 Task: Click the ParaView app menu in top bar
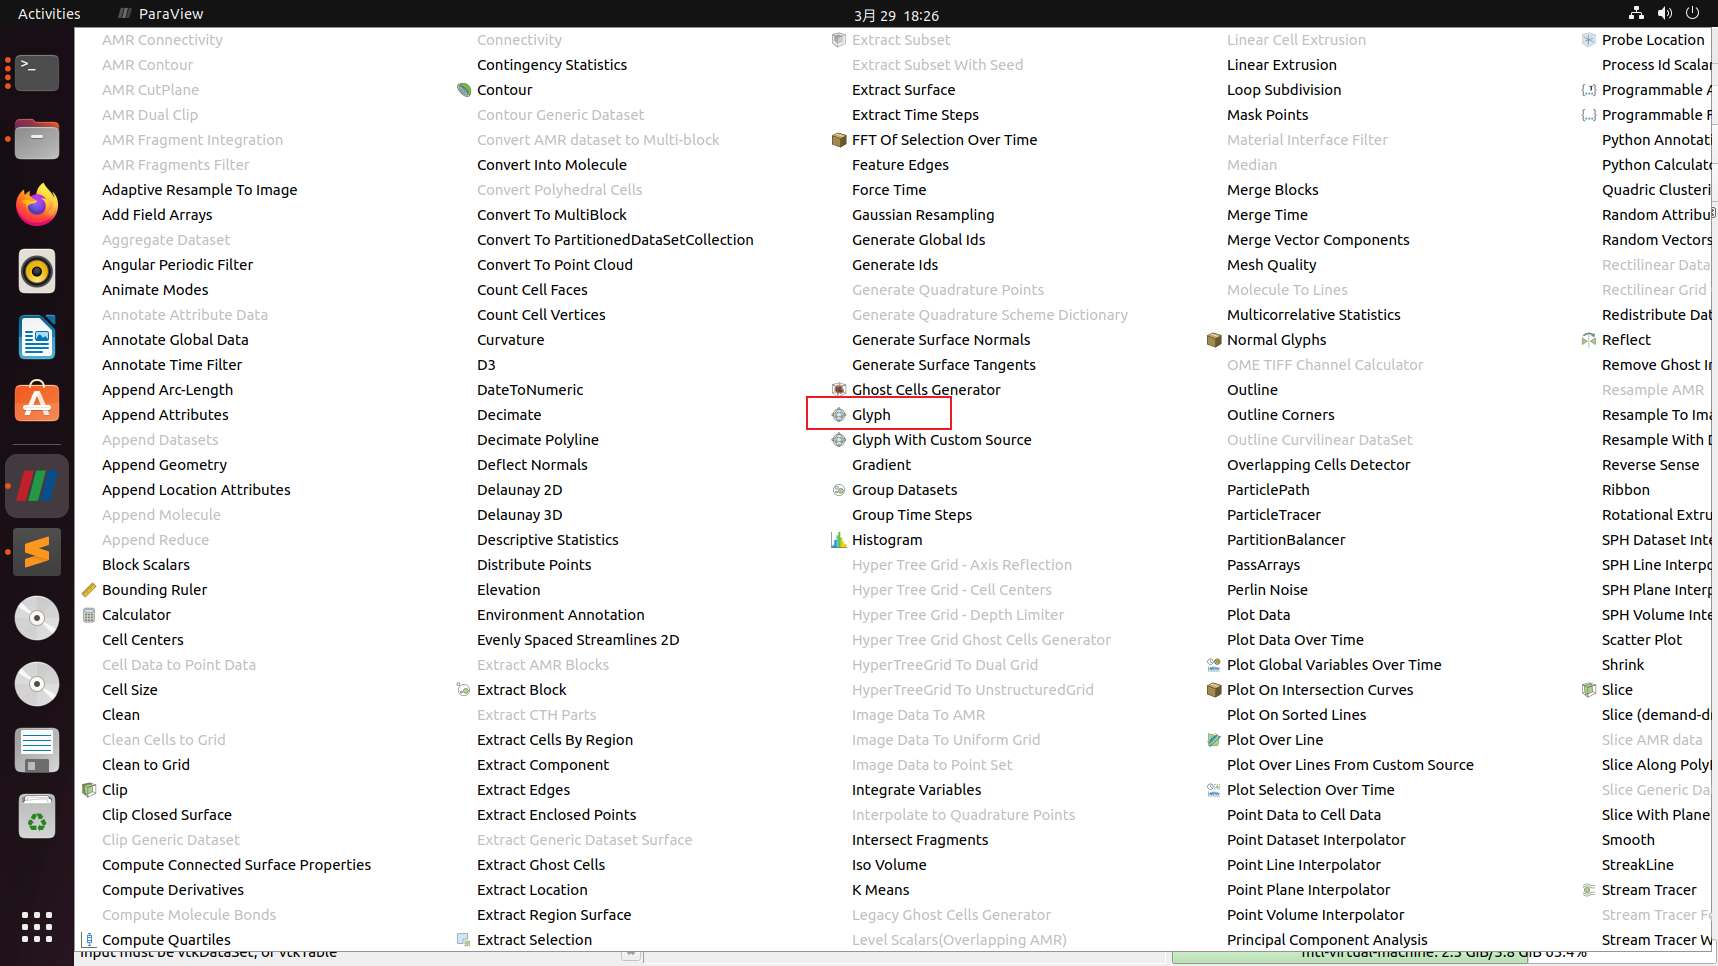pyautogui.click(x=160, y=14)
